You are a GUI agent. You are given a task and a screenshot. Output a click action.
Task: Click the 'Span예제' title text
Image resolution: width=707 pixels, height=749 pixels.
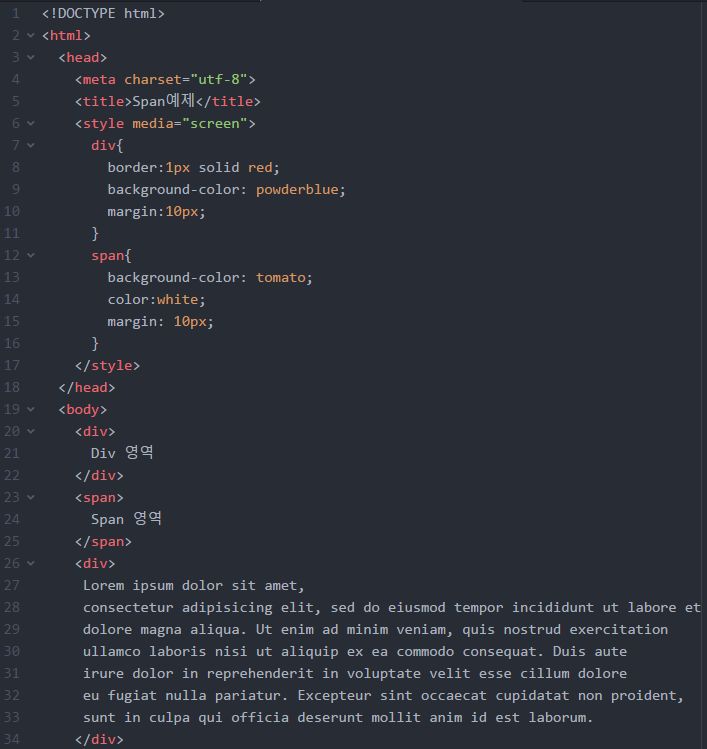[163, 101]
